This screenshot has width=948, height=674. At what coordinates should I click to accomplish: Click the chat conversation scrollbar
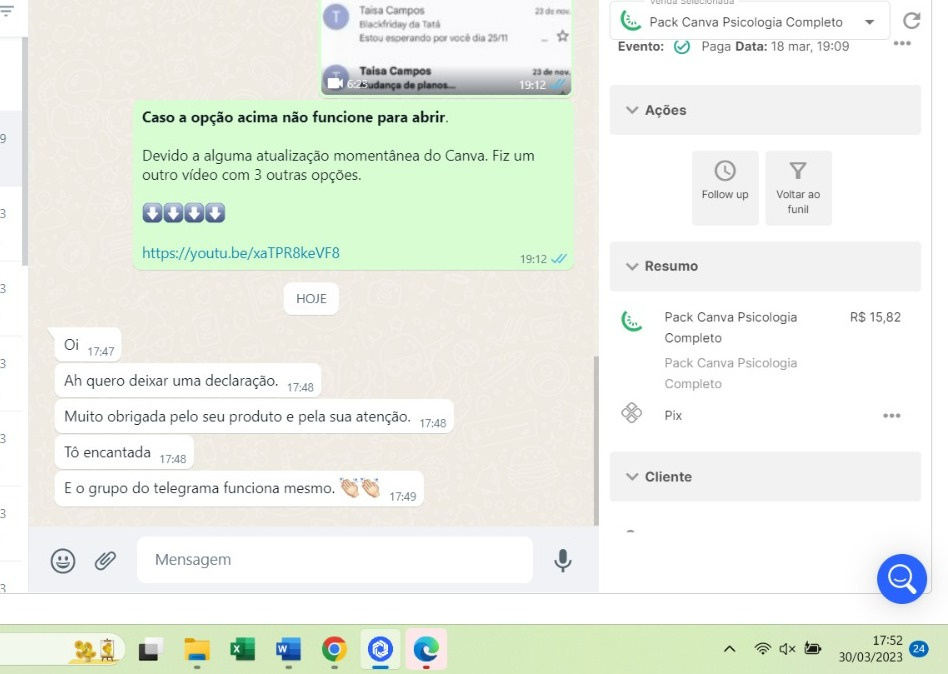click(x=596, y=440)
